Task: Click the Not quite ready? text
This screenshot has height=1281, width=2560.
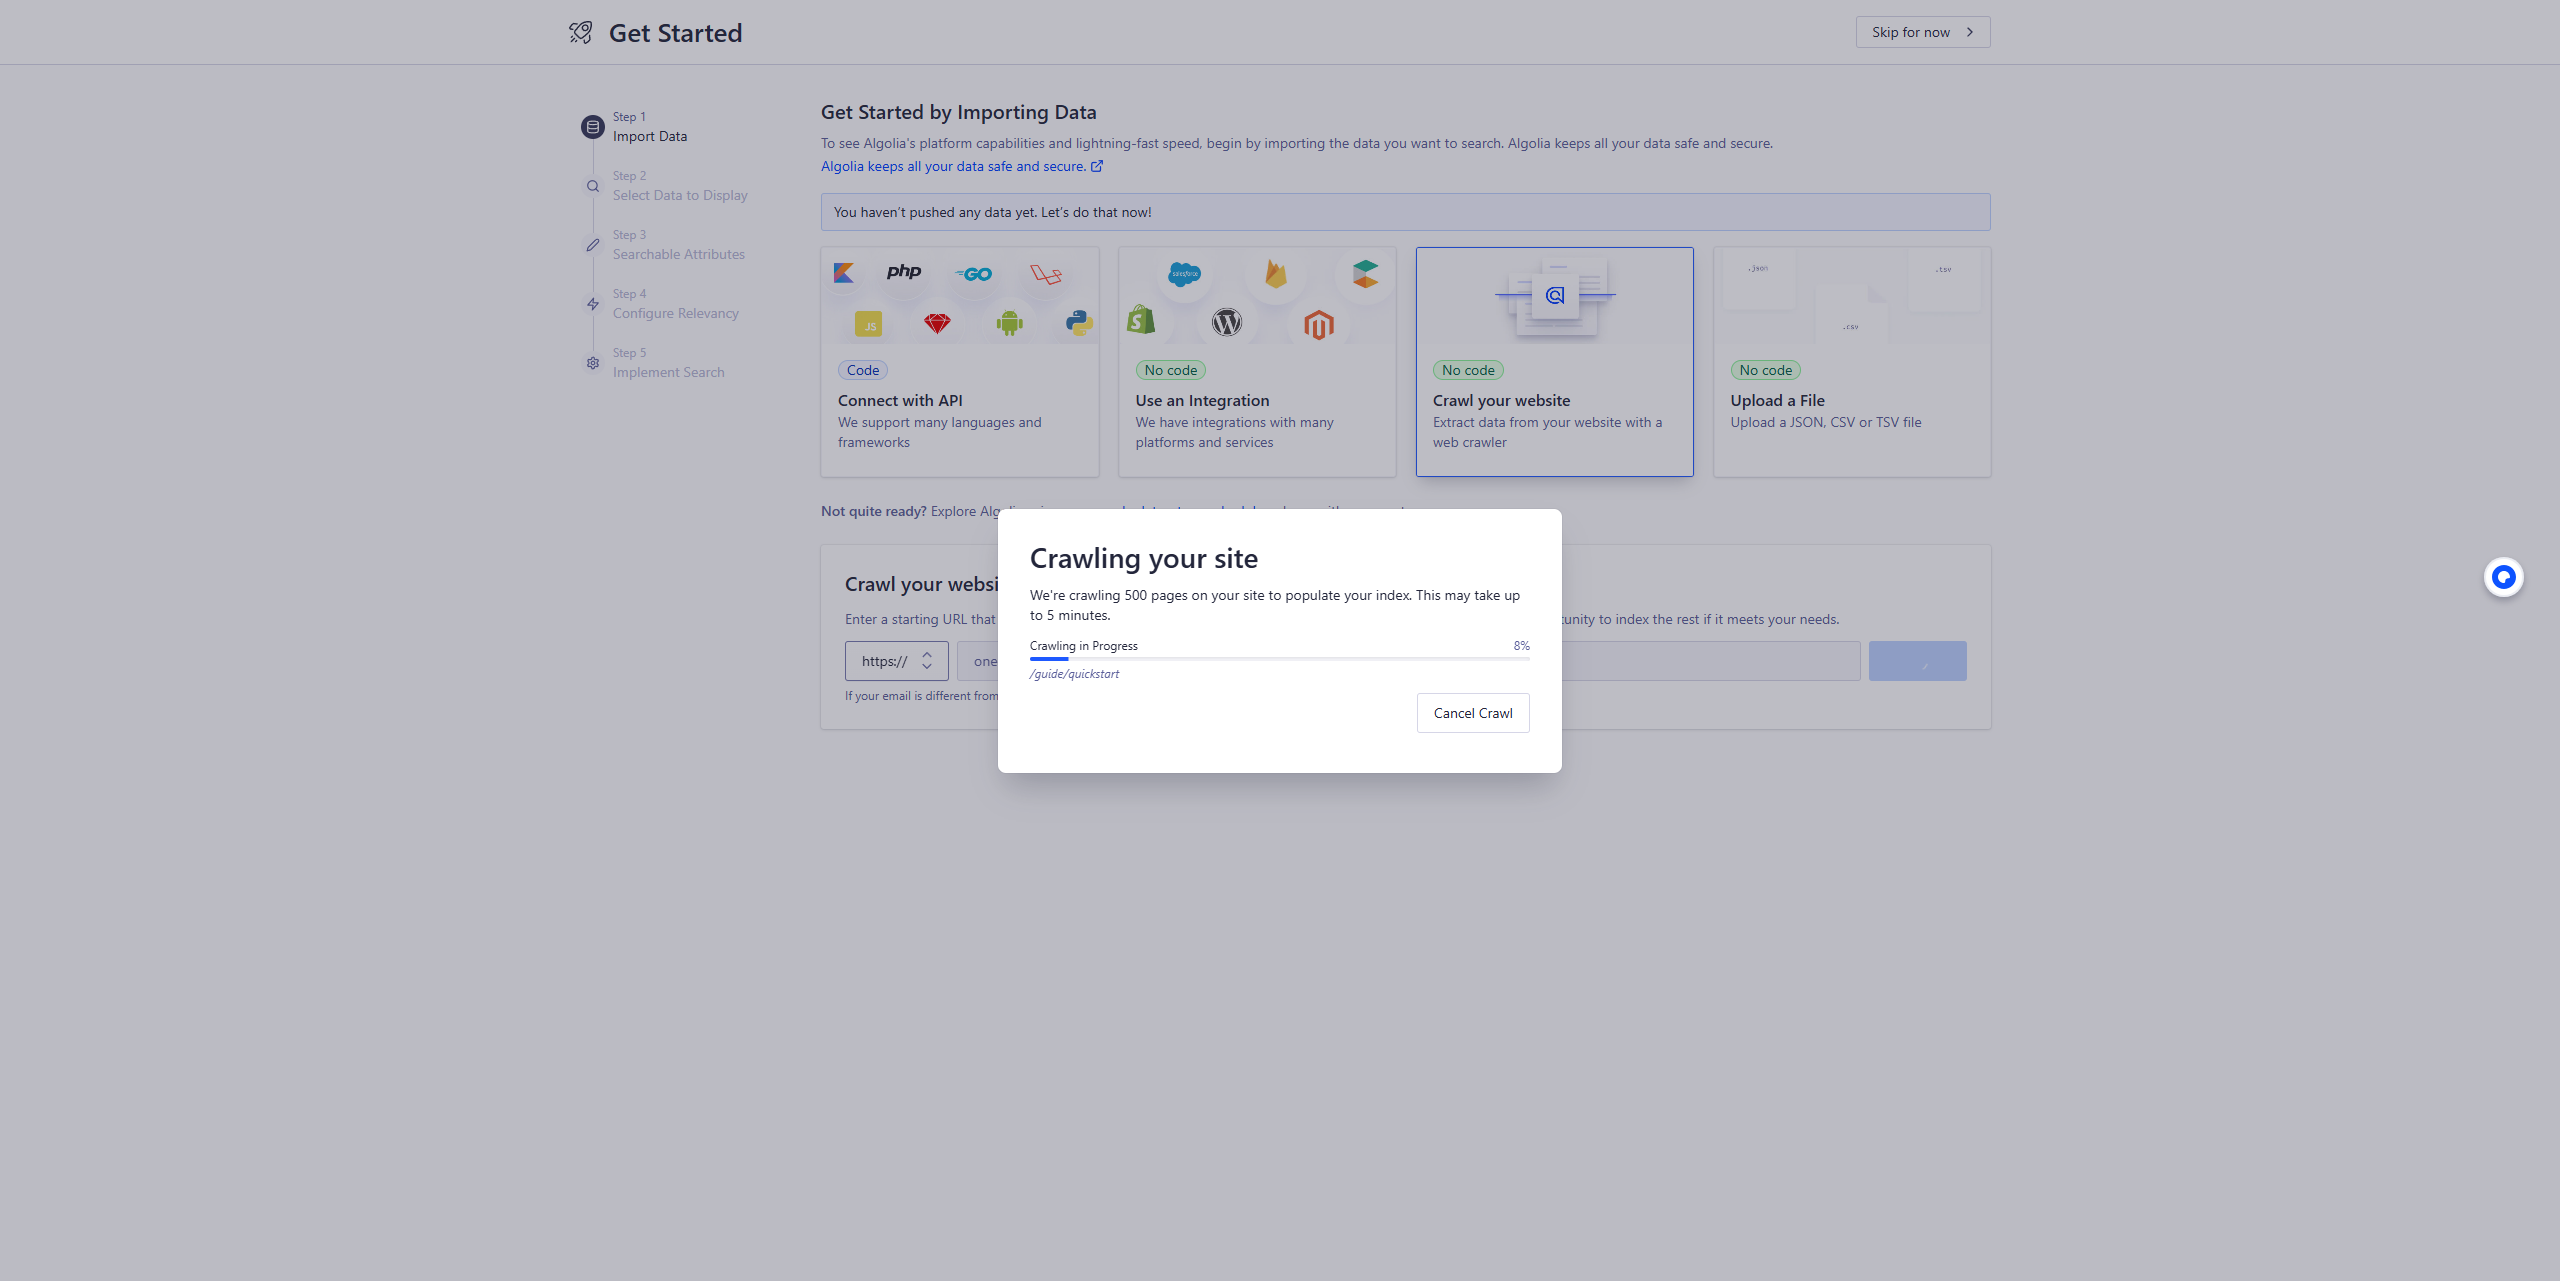Action: tap(873, 511)
